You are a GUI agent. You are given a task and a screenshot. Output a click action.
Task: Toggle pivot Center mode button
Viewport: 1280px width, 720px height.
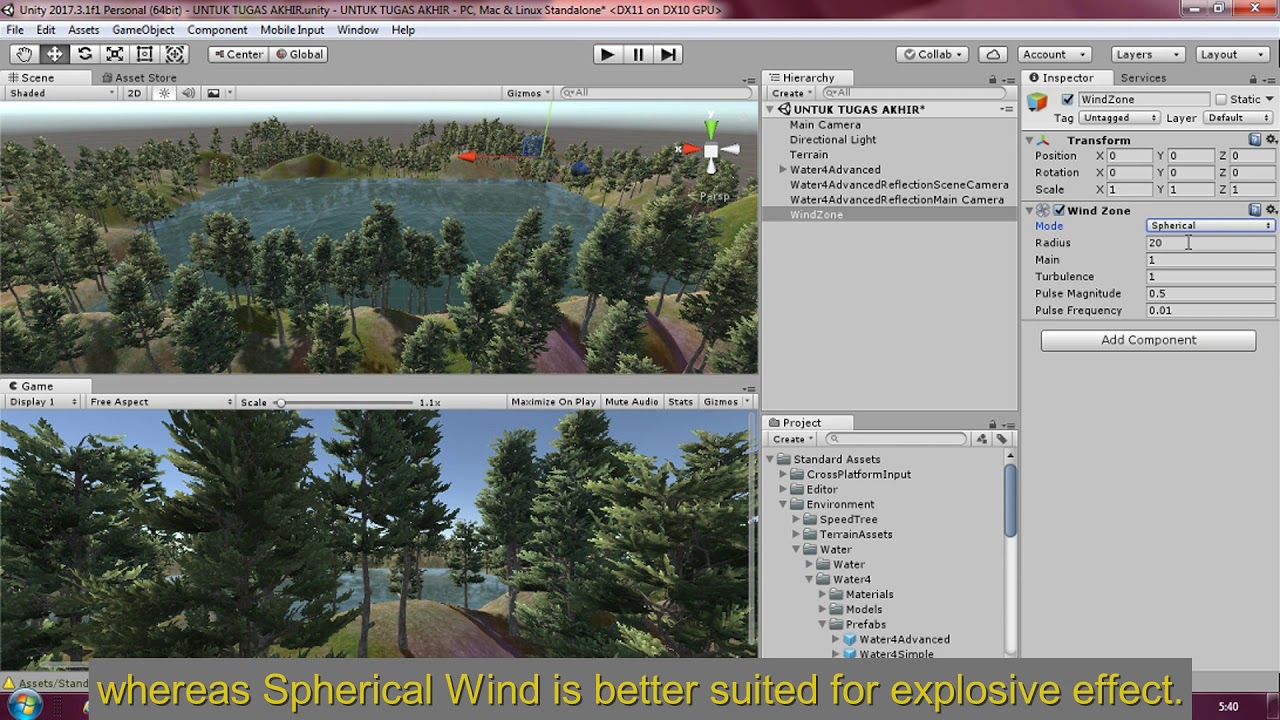(237, 54)
